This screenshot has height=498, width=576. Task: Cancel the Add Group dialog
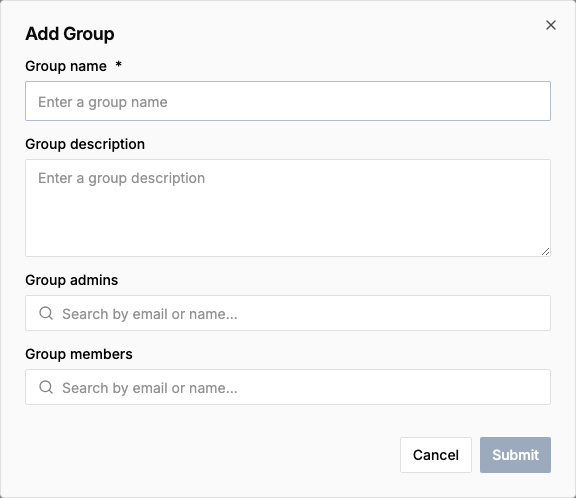(x=436, y=455)
